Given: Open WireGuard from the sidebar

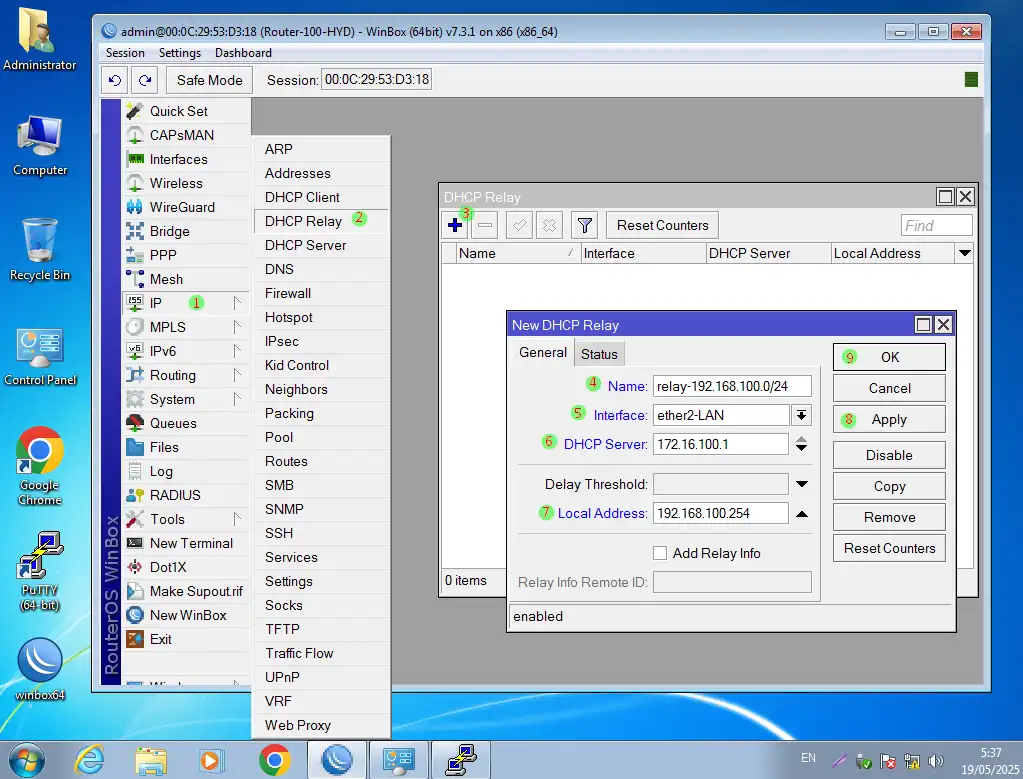Looking at the screenshot, I should click(x=181, y=207).
